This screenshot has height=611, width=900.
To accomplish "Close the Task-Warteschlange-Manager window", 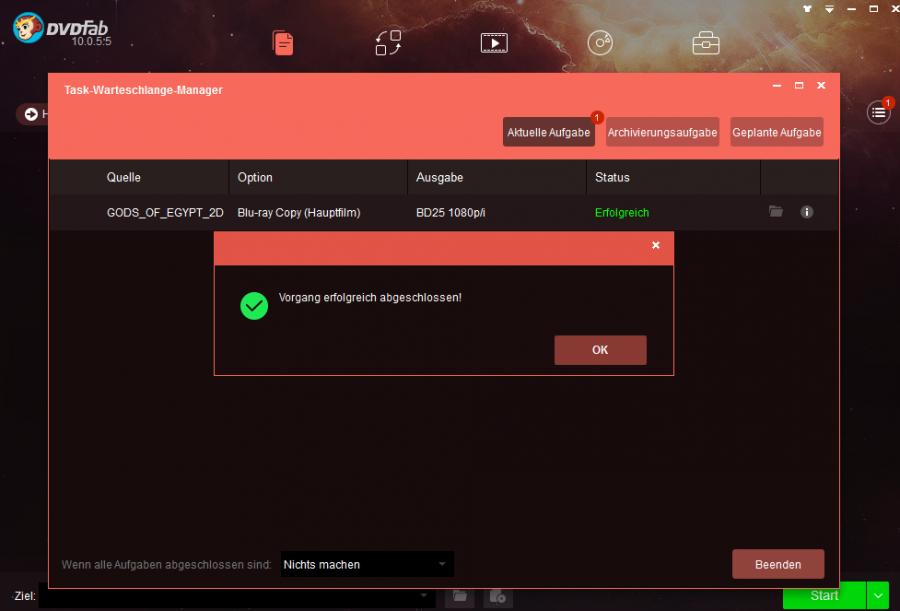I will coord(821,86).
